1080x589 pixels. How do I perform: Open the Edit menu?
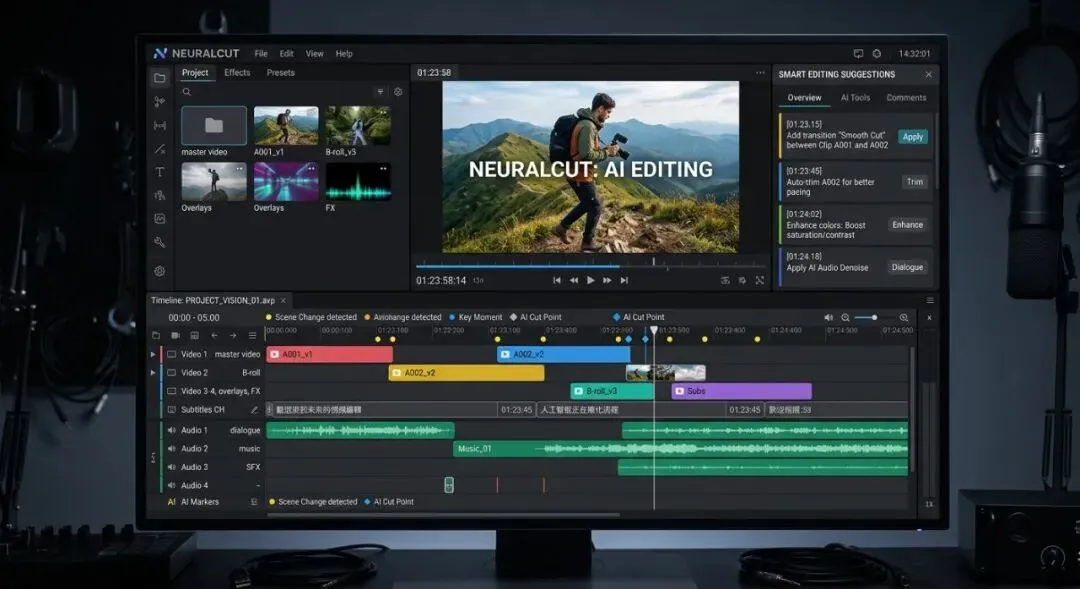tap(287, 54)
